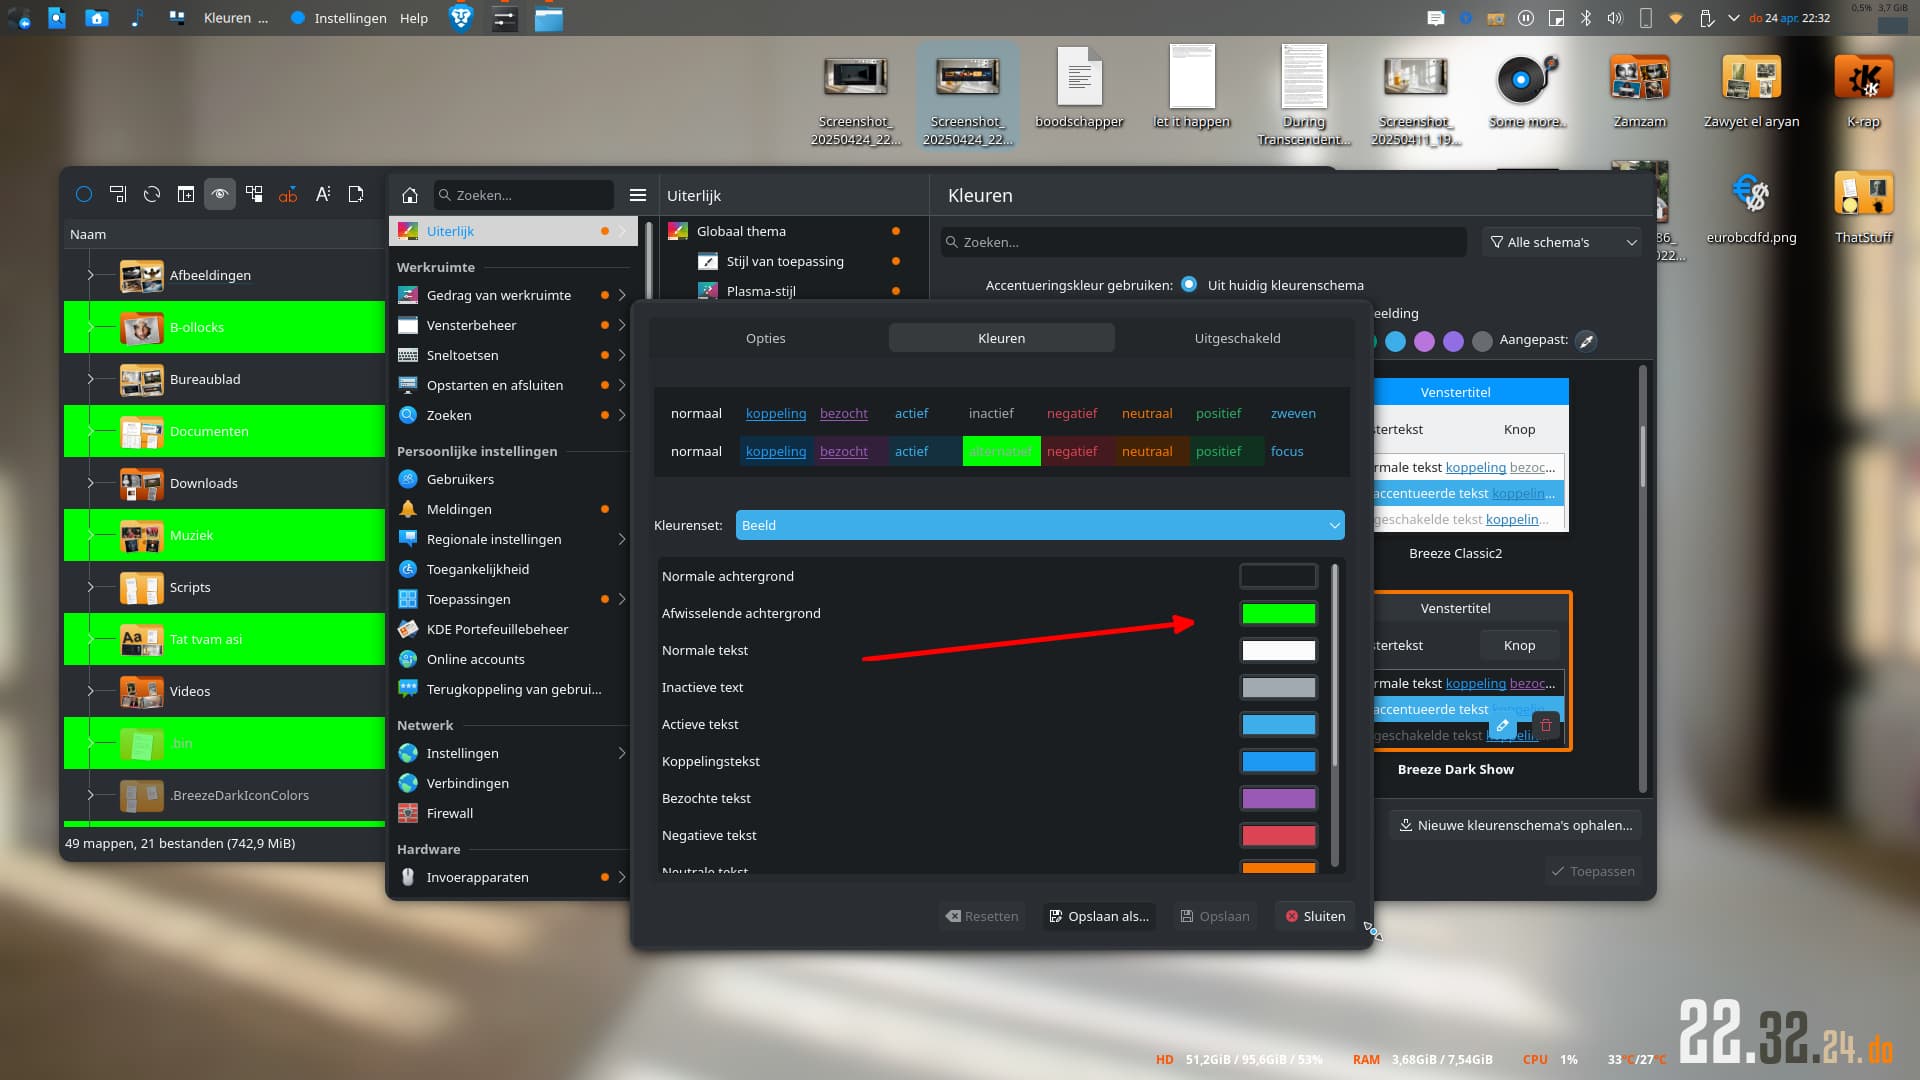Click the Sluiten button
Image resolution: width=1920 pixels, height=1080 pixels.
coord(1315,916)
